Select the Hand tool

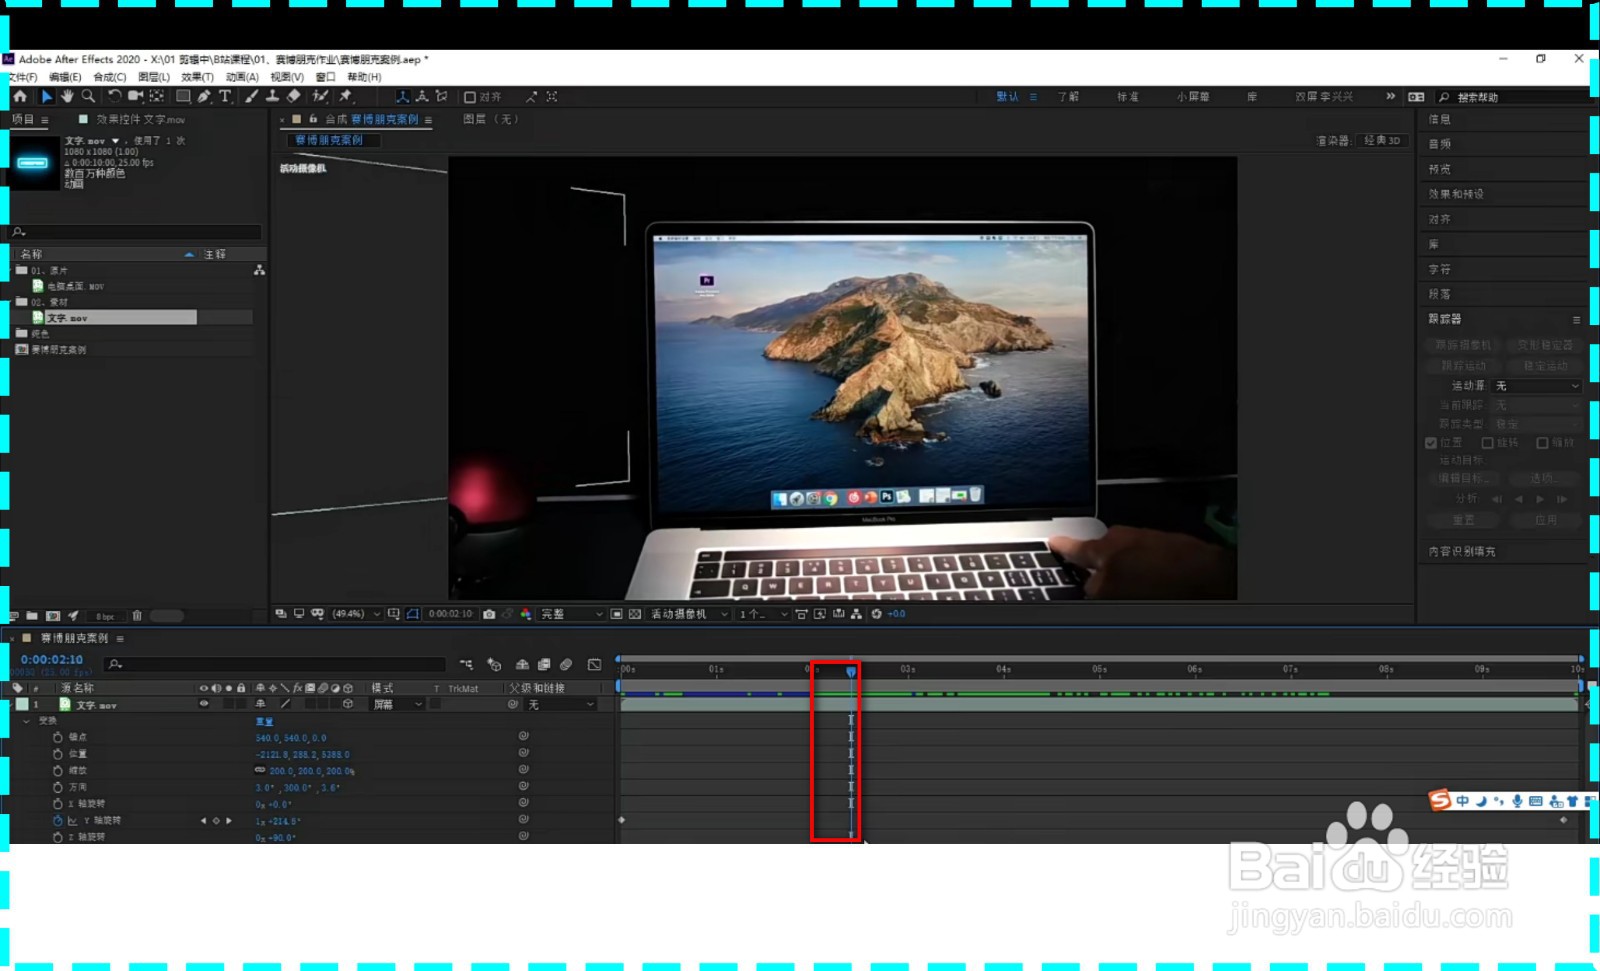click(67, 96)
